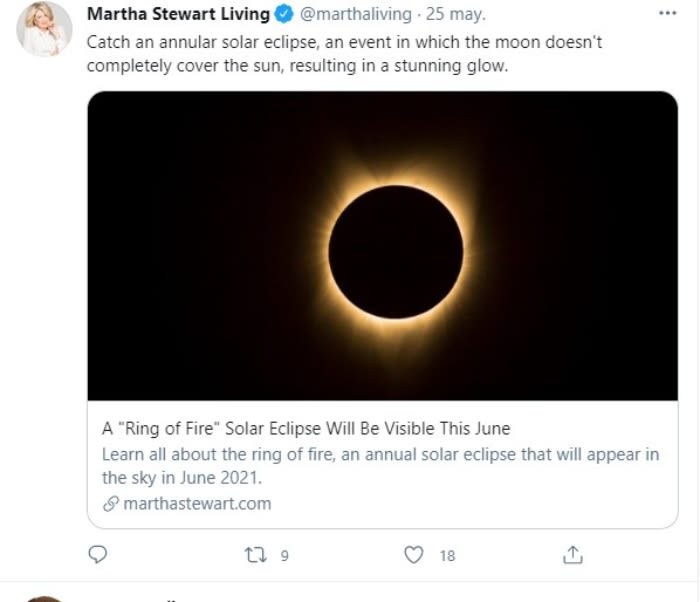Viewport: 700px width, 602px height.
Task: Open Martha Stewart's profile picture
Action: pyautogui.click(x=45, y=29)
